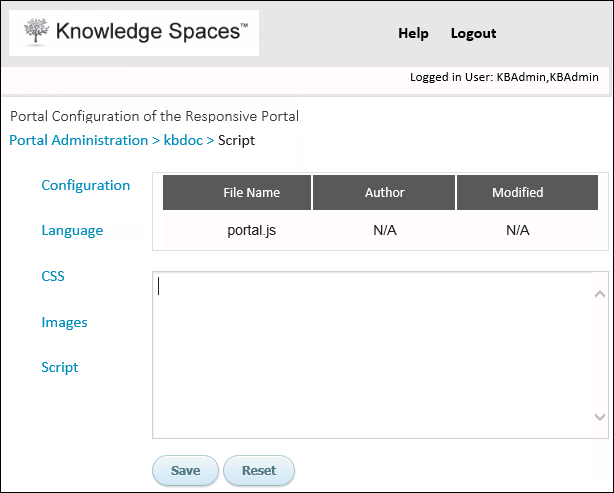Viewport: 614px width, 493px height.
Task: Log out using the Logout link
Action: click(473, 33)
